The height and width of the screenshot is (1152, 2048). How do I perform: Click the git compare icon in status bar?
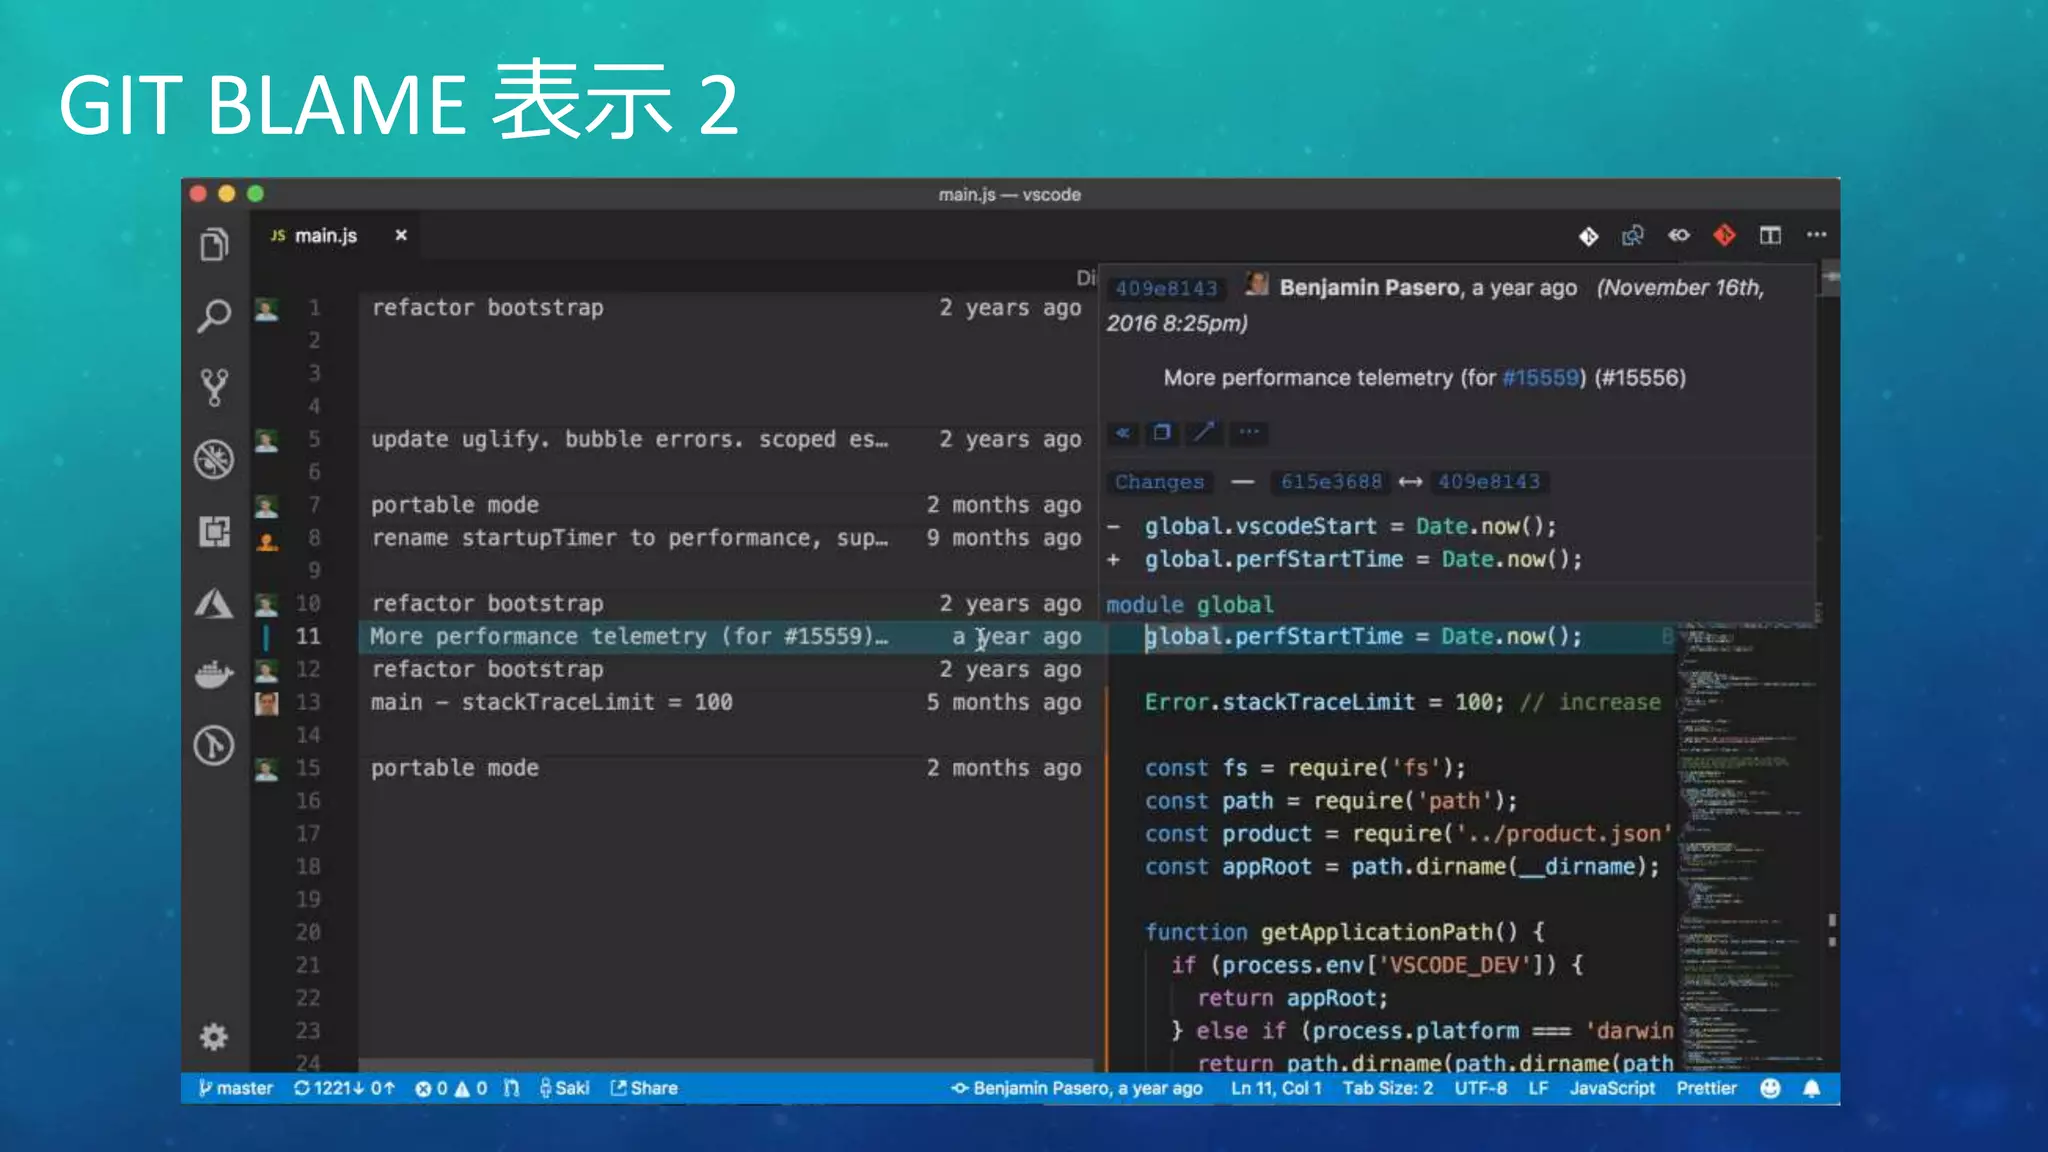tap(512, 1088)
